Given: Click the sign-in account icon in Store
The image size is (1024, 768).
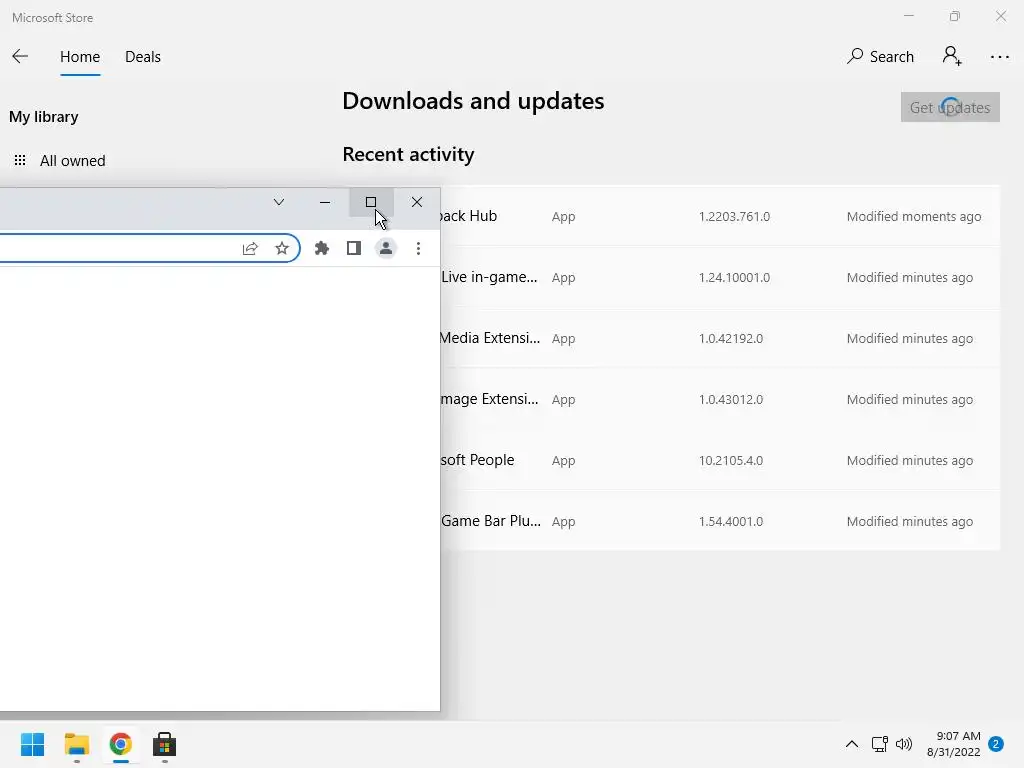Looking at the screenshot, I should tap(952, 56).
